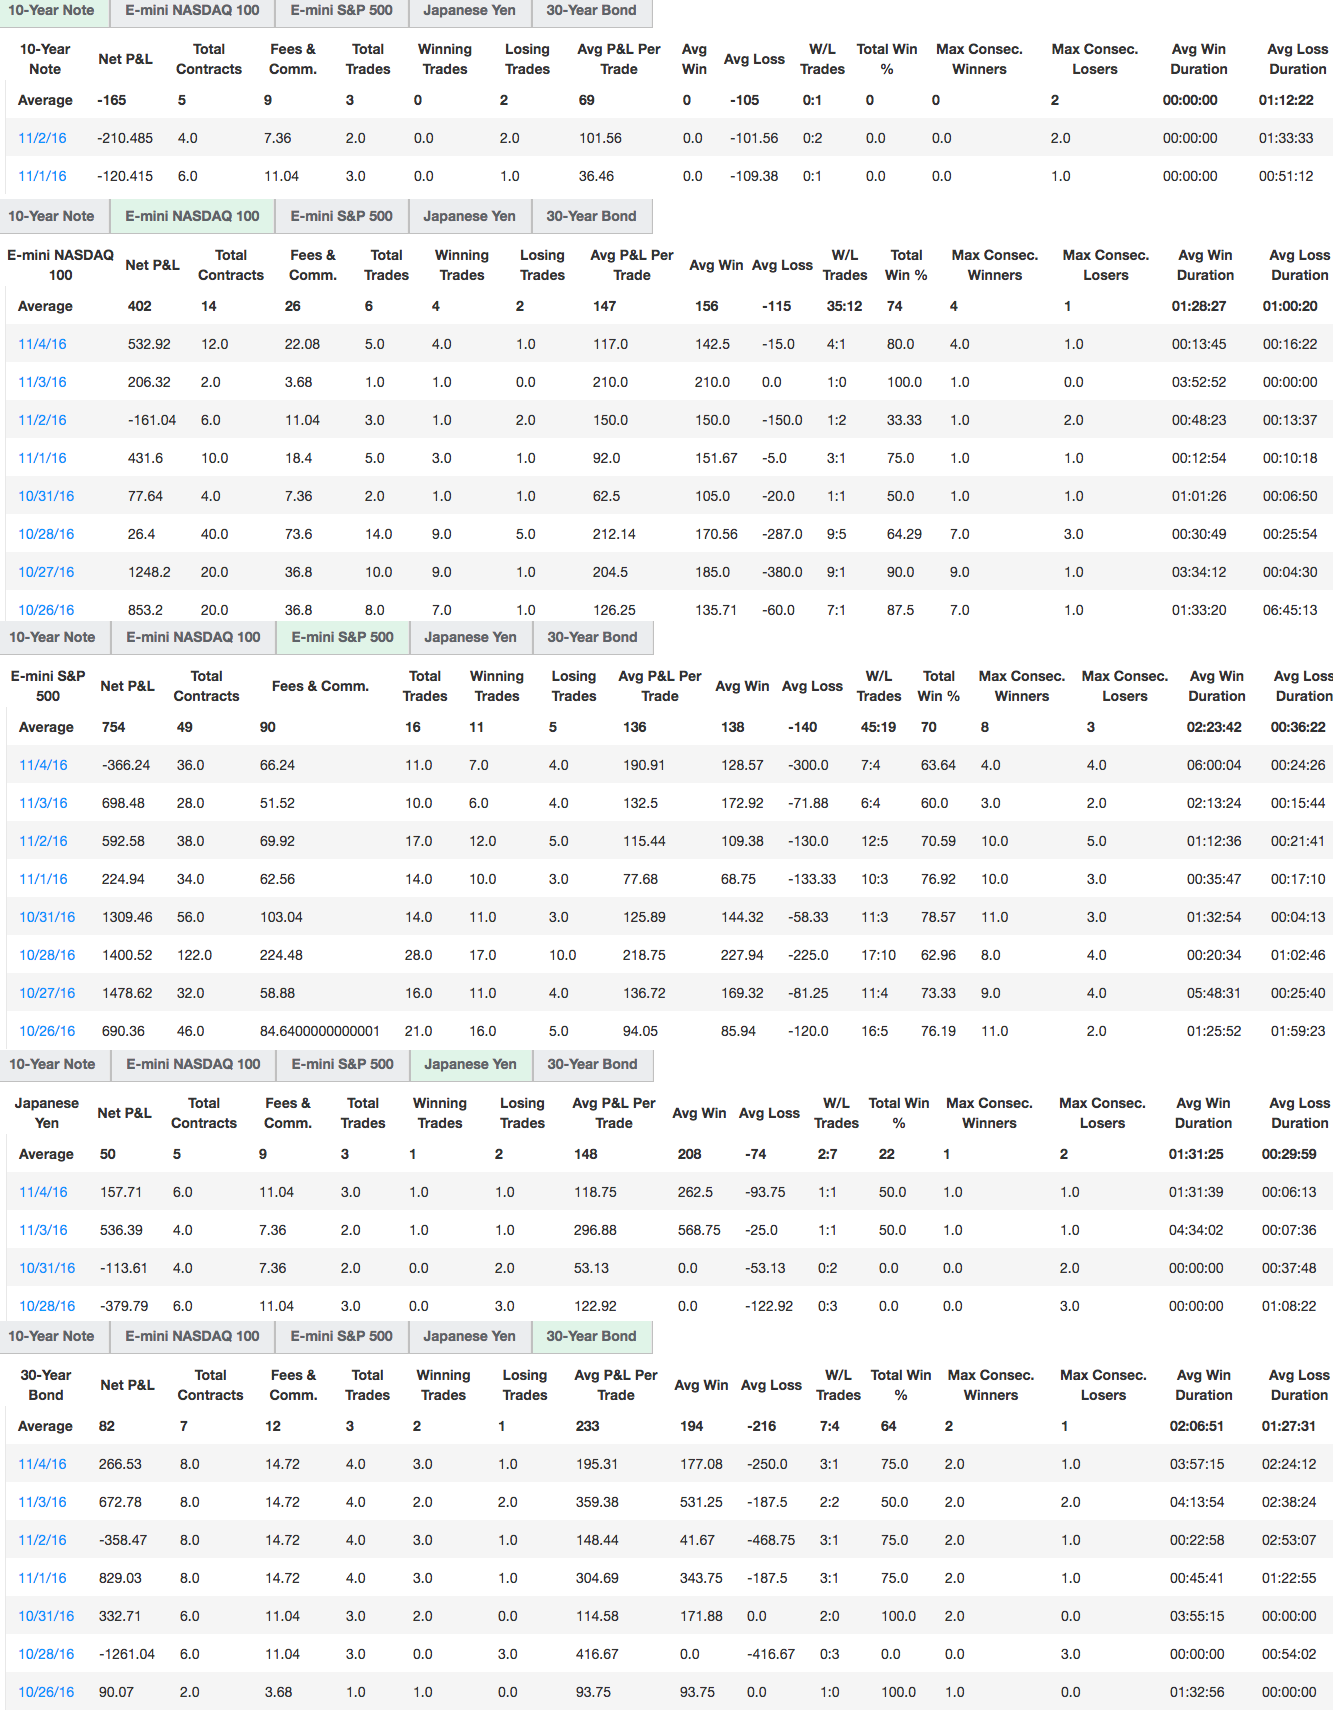Click the 531.25 avg win value
This screenshot has width=1333, height=1711.
701,1502
